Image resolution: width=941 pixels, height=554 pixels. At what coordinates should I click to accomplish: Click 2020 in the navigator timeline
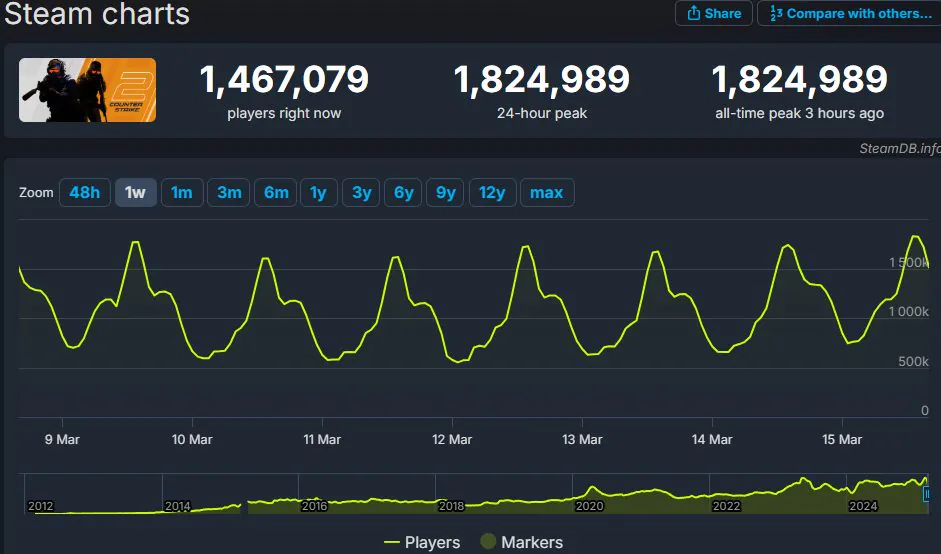point(589,506)
